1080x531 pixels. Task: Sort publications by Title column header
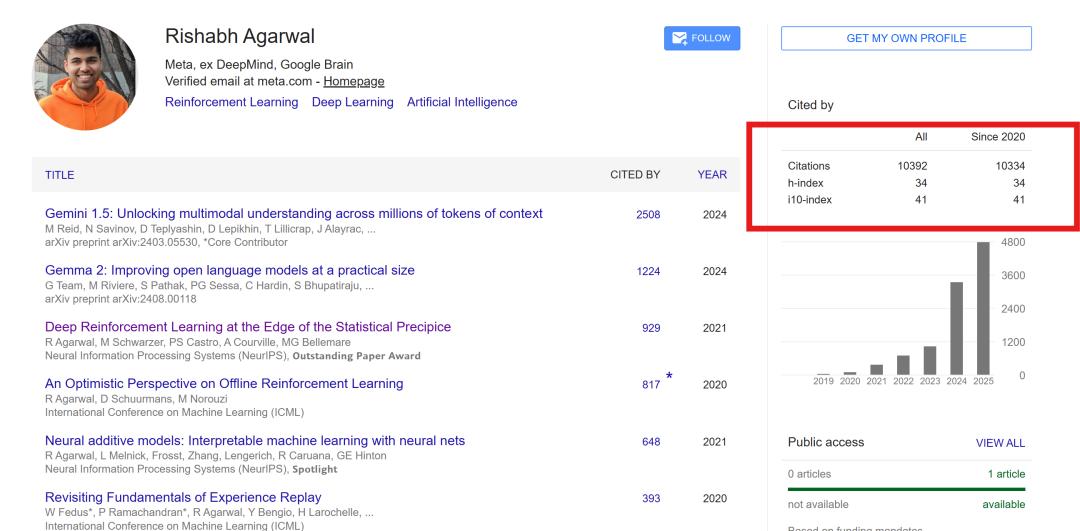60,175
